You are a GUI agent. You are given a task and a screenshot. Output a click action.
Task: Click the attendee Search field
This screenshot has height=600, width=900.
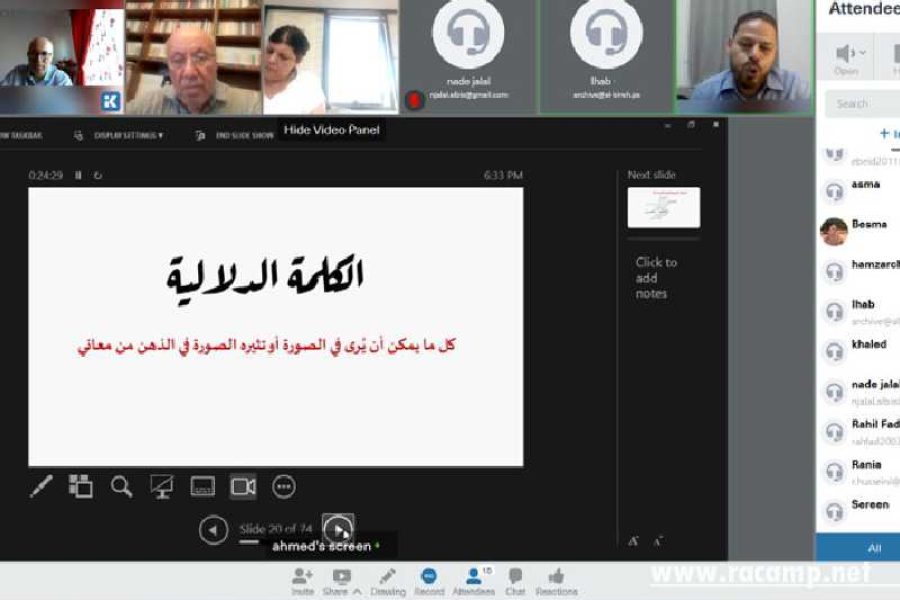[862, 104]
